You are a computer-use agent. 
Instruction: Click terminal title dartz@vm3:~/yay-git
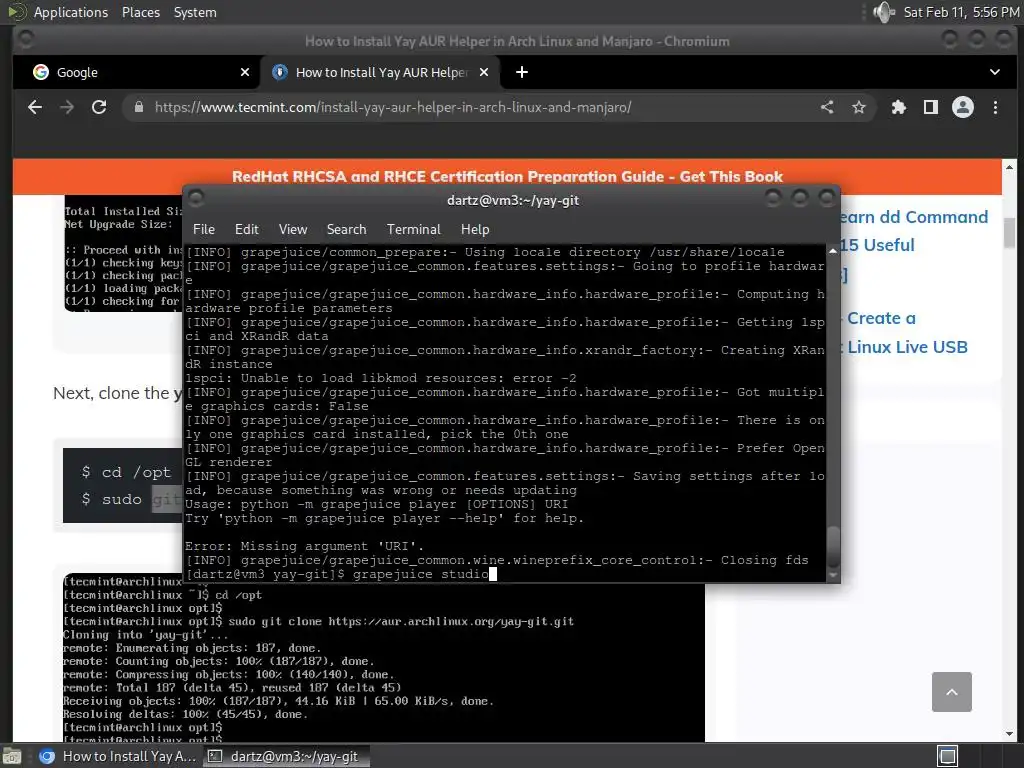pos(513,200)
